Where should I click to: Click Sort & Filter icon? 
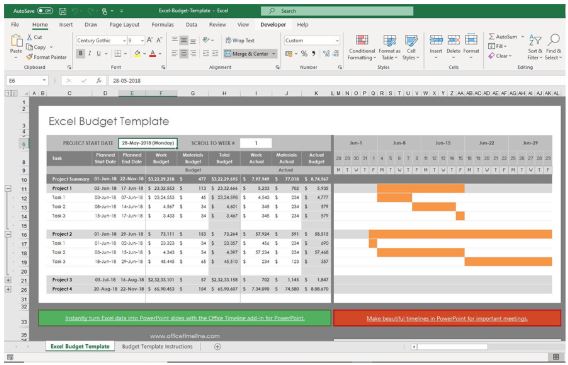535,40
